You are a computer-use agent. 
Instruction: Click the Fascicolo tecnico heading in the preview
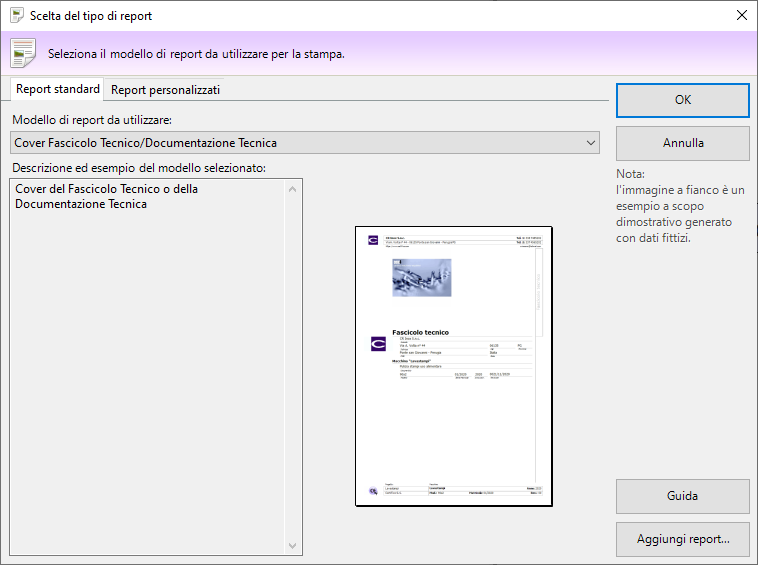click(421, 332)
